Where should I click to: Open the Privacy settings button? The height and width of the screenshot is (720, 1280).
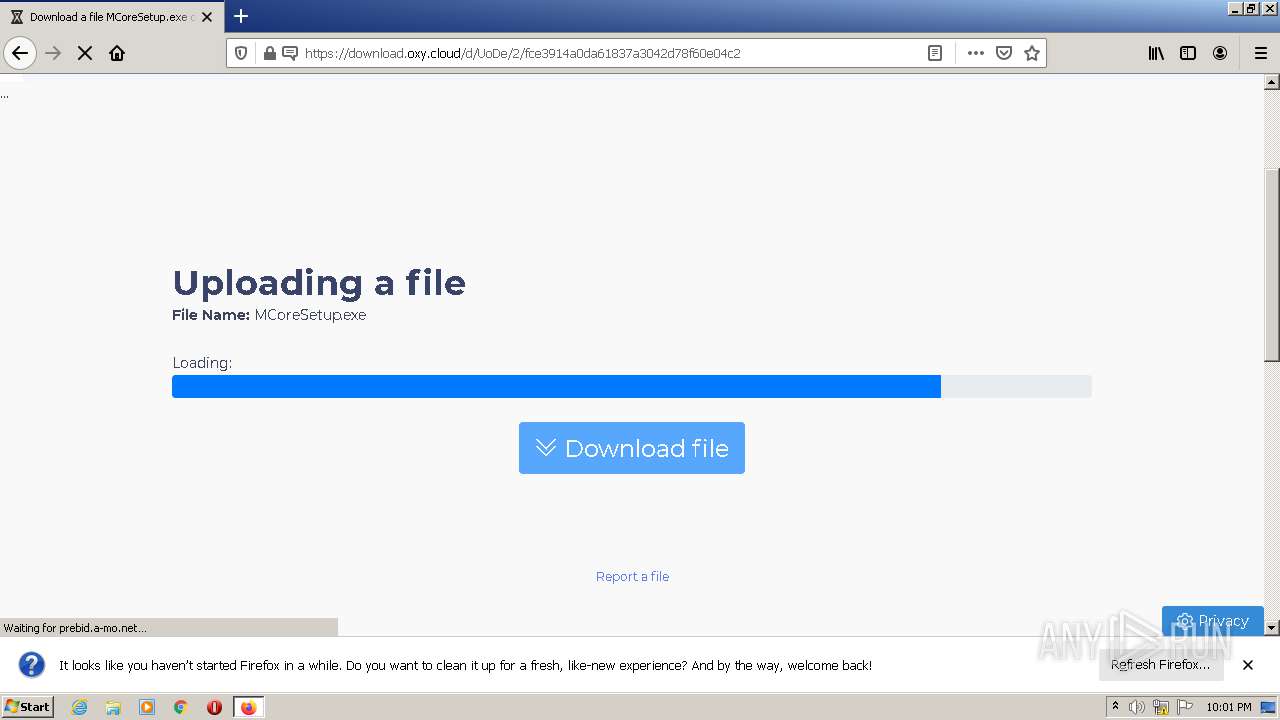1212,620
